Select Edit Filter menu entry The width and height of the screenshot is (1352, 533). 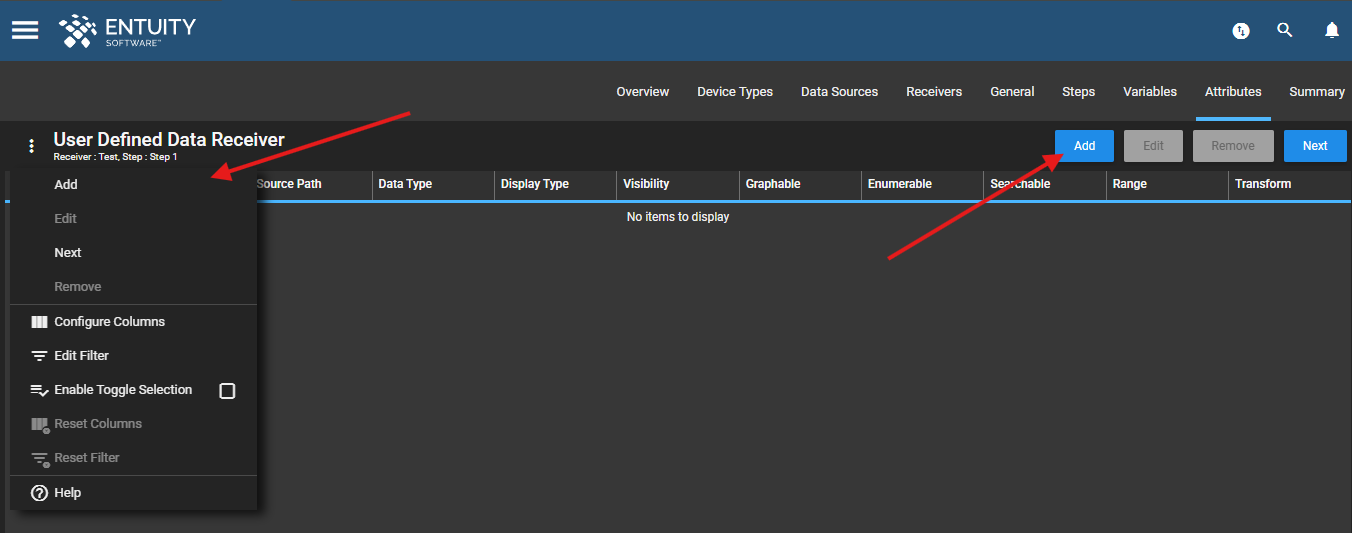(x=133, y=356)
